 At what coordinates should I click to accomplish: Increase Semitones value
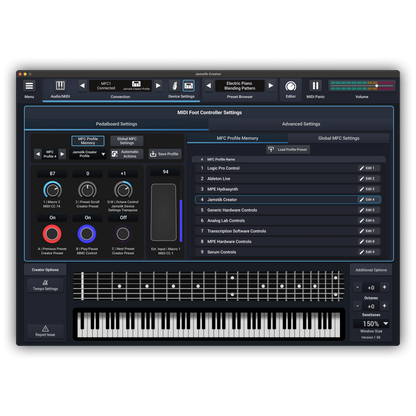pyautogui.click(x=385, y=306)
